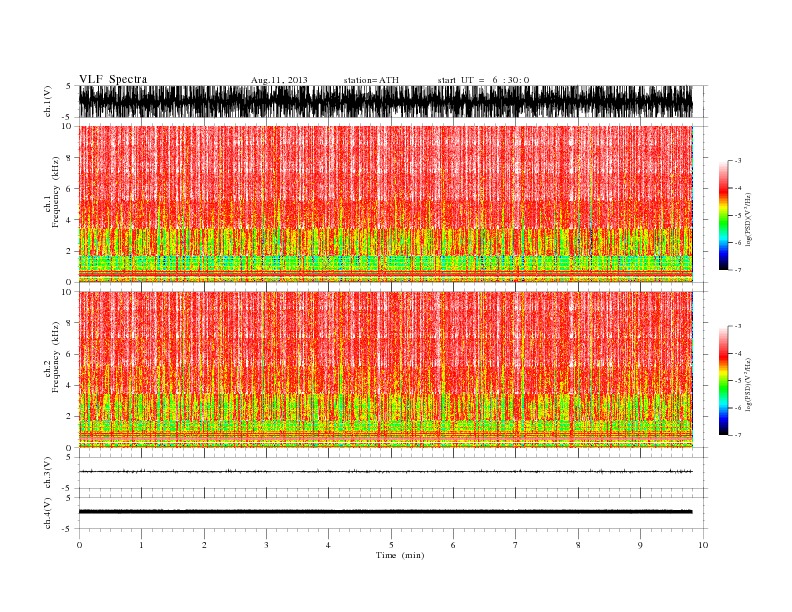
Task: Click the ch.3 voltage waveform trace
Action: [386, 472]
